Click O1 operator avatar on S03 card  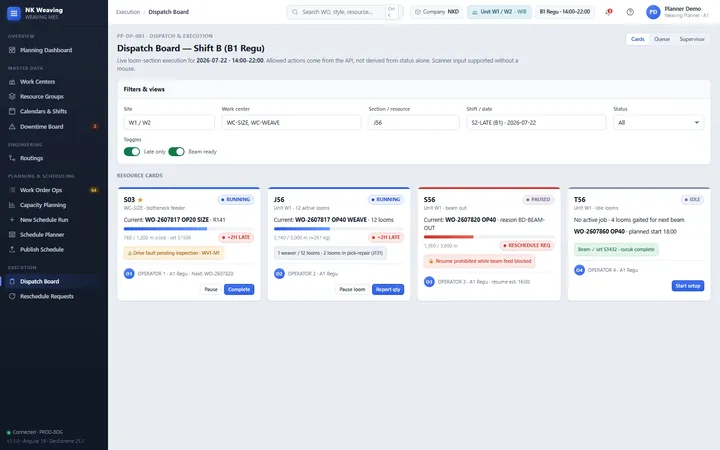click(129, 274)
